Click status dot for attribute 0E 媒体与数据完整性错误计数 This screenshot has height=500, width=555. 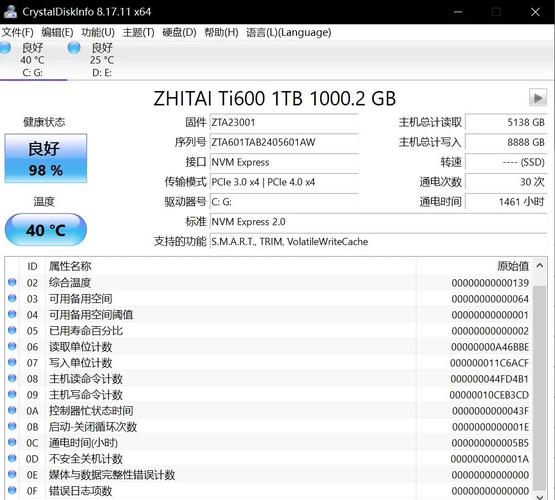12,474
